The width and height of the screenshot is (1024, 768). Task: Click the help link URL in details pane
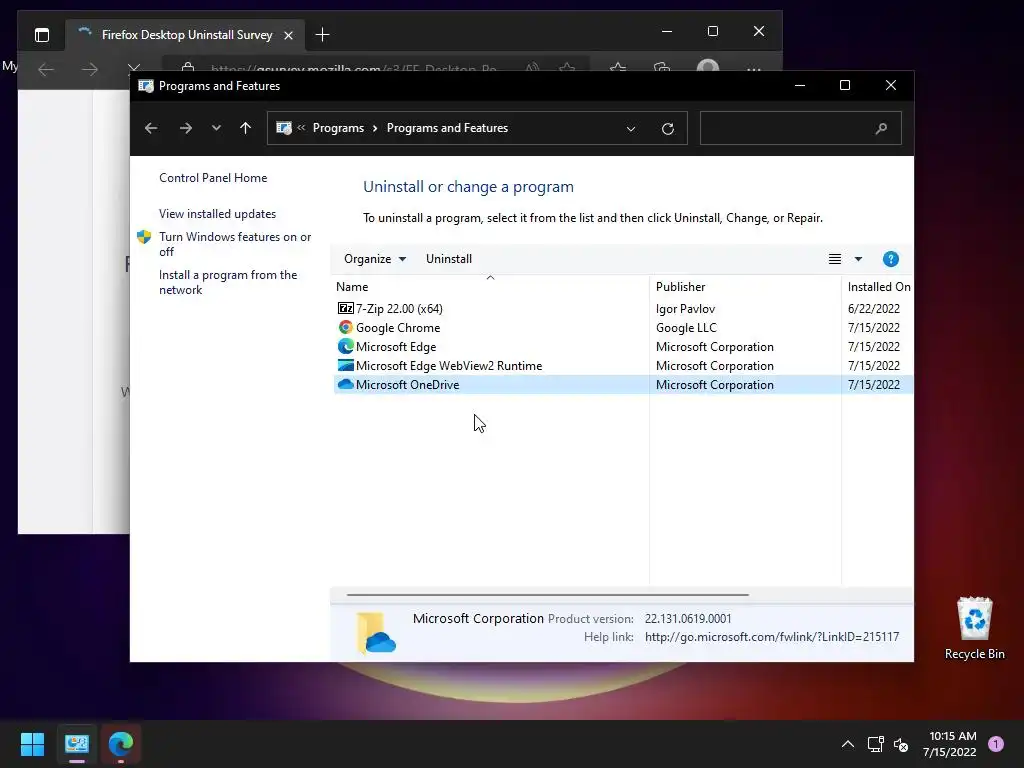772,637
